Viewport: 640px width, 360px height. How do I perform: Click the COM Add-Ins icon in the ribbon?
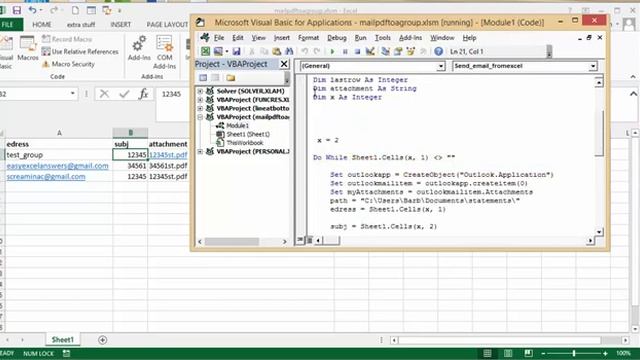pyautogui.click(x=164, y=52)
